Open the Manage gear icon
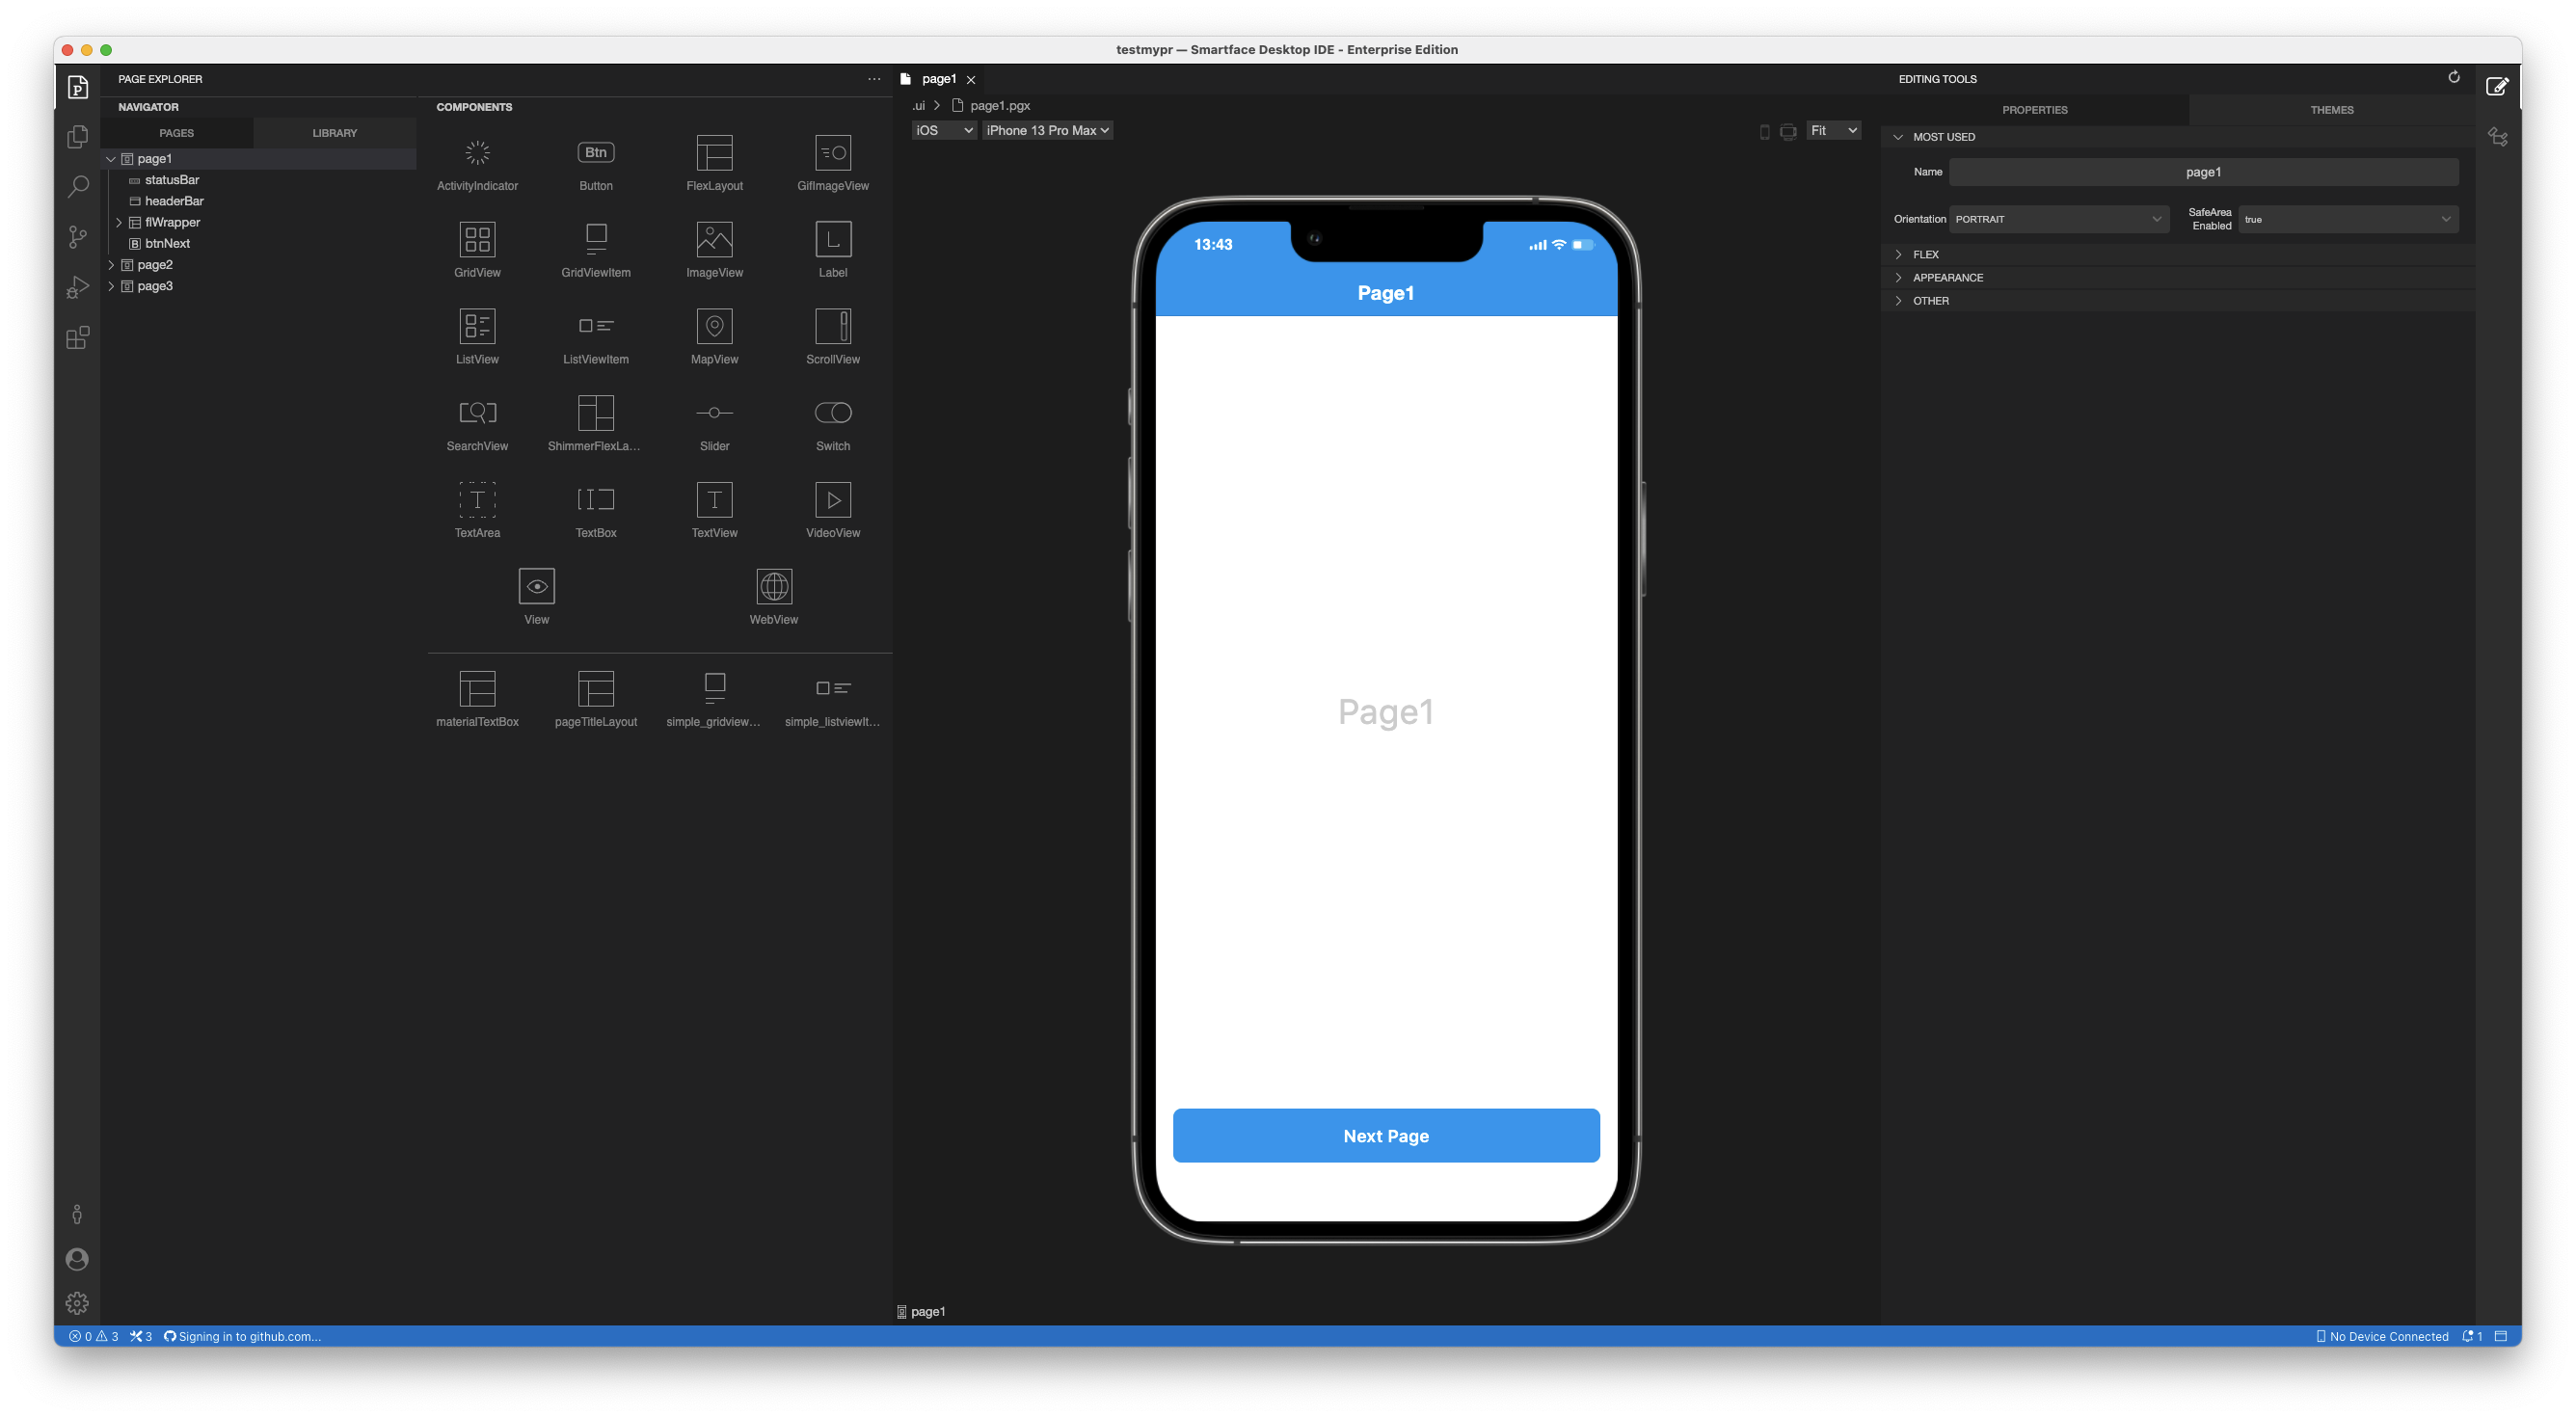Viewport: 2576px width, 1418px height. (77, 1303)
